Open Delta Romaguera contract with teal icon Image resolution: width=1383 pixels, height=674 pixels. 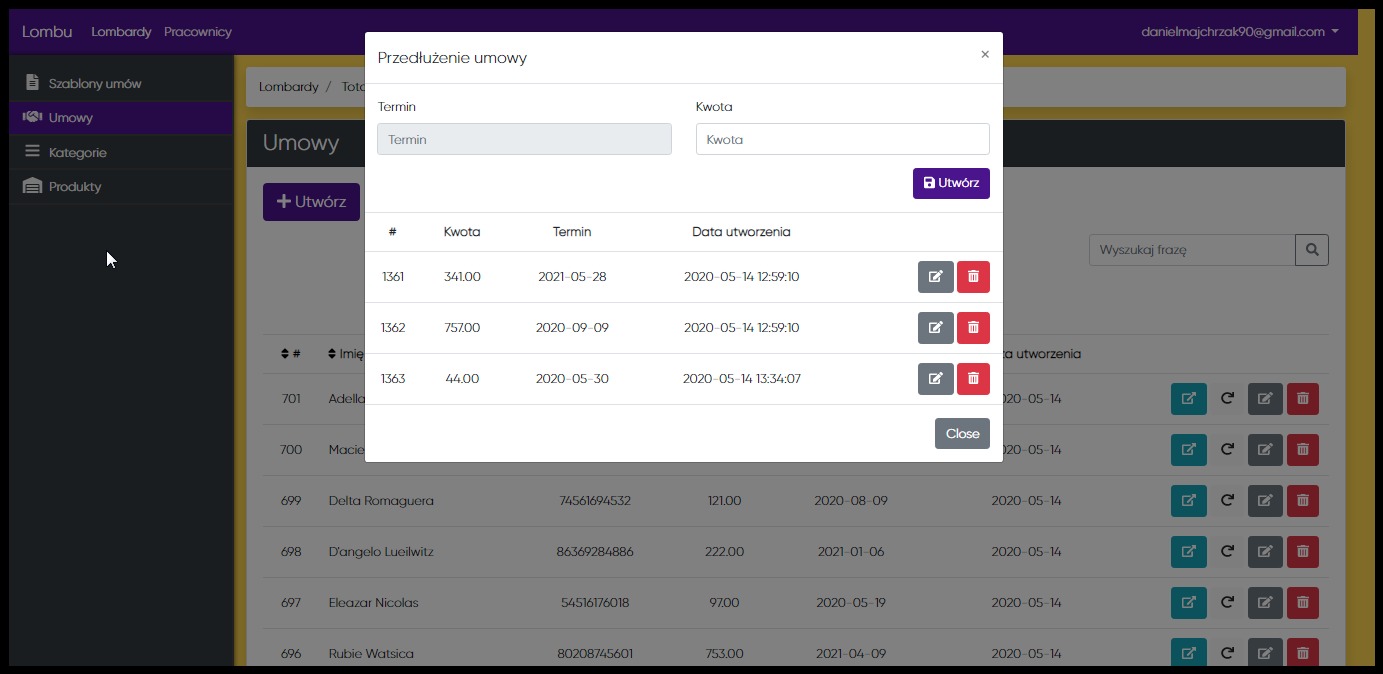tap(1188, 501)
